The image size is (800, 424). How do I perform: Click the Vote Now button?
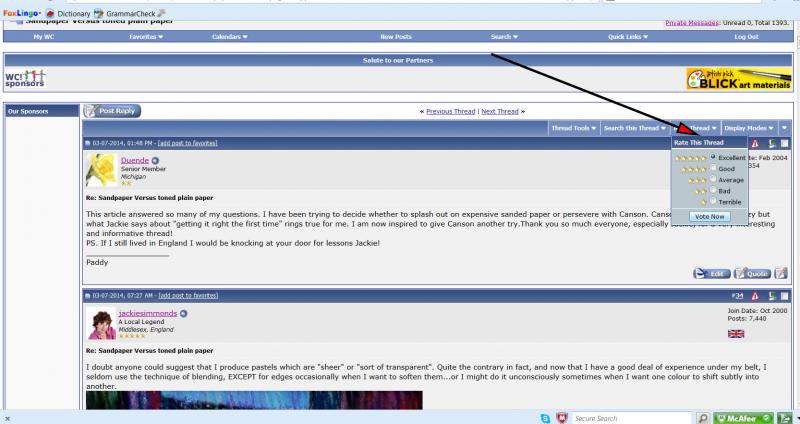coord(710,216)
